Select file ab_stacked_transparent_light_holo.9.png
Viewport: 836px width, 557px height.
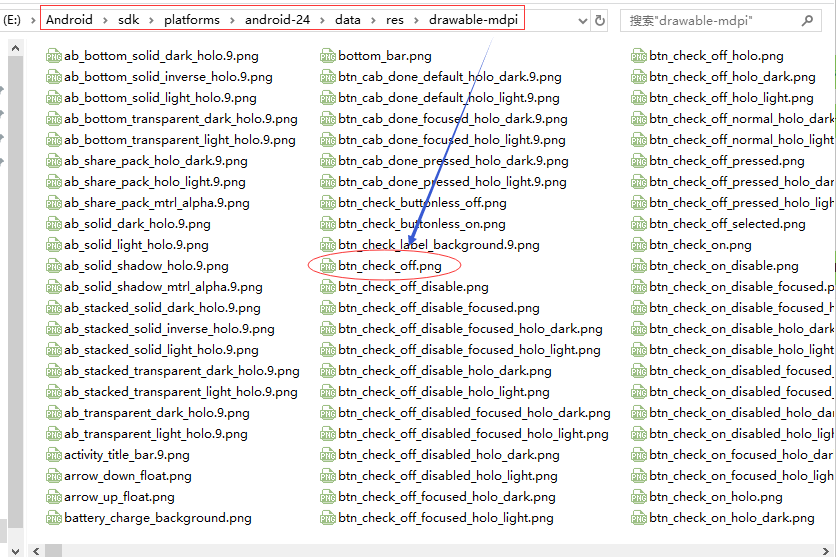point(172,392)
